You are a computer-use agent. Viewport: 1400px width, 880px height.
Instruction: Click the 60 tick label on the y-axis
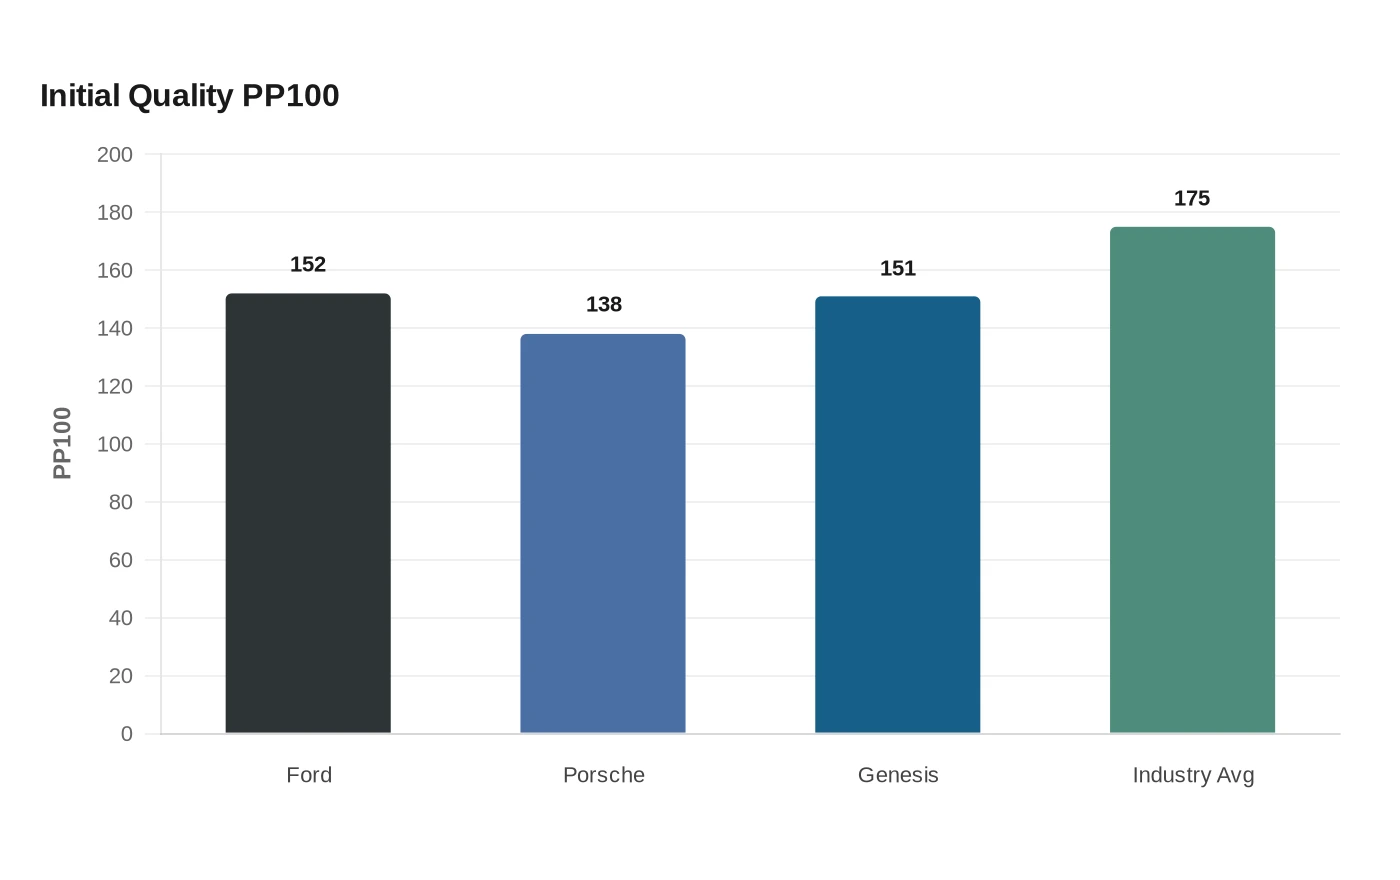click(121, 560)
